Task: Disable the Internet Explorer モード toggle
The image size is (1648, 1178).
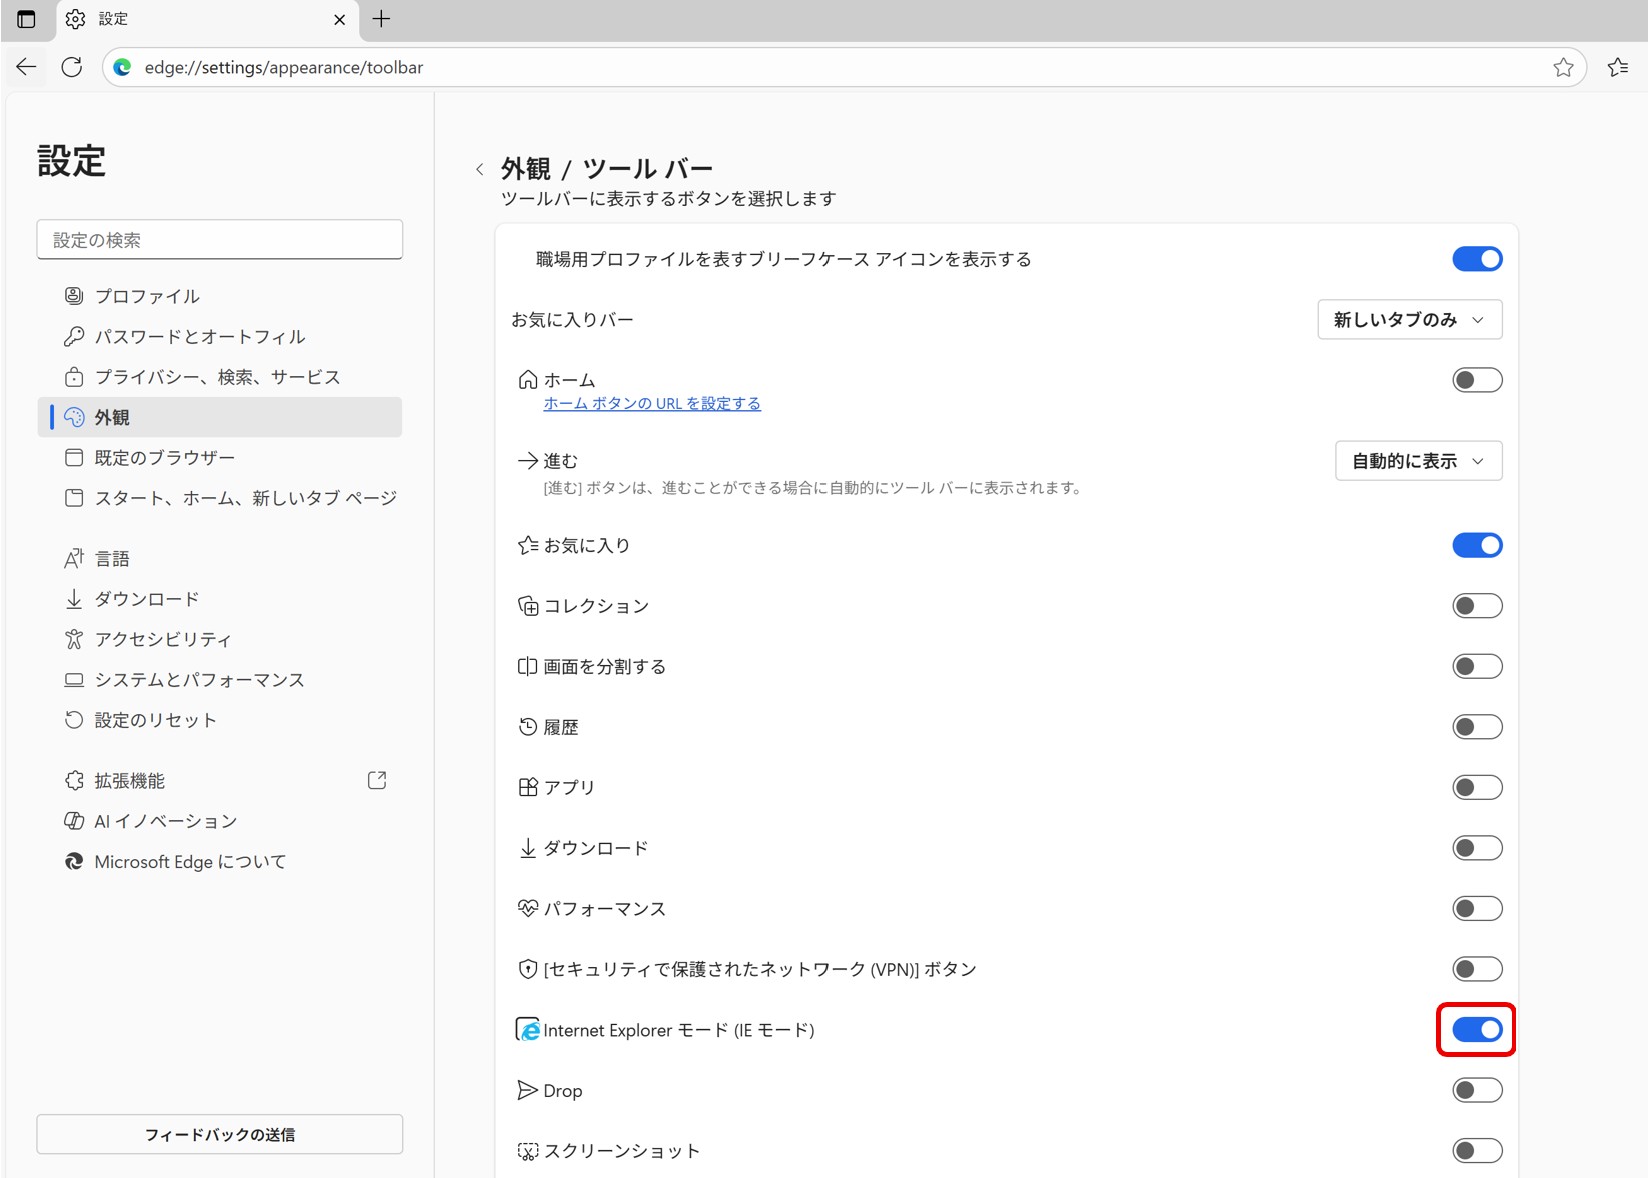Action: coord(1476,1030)
